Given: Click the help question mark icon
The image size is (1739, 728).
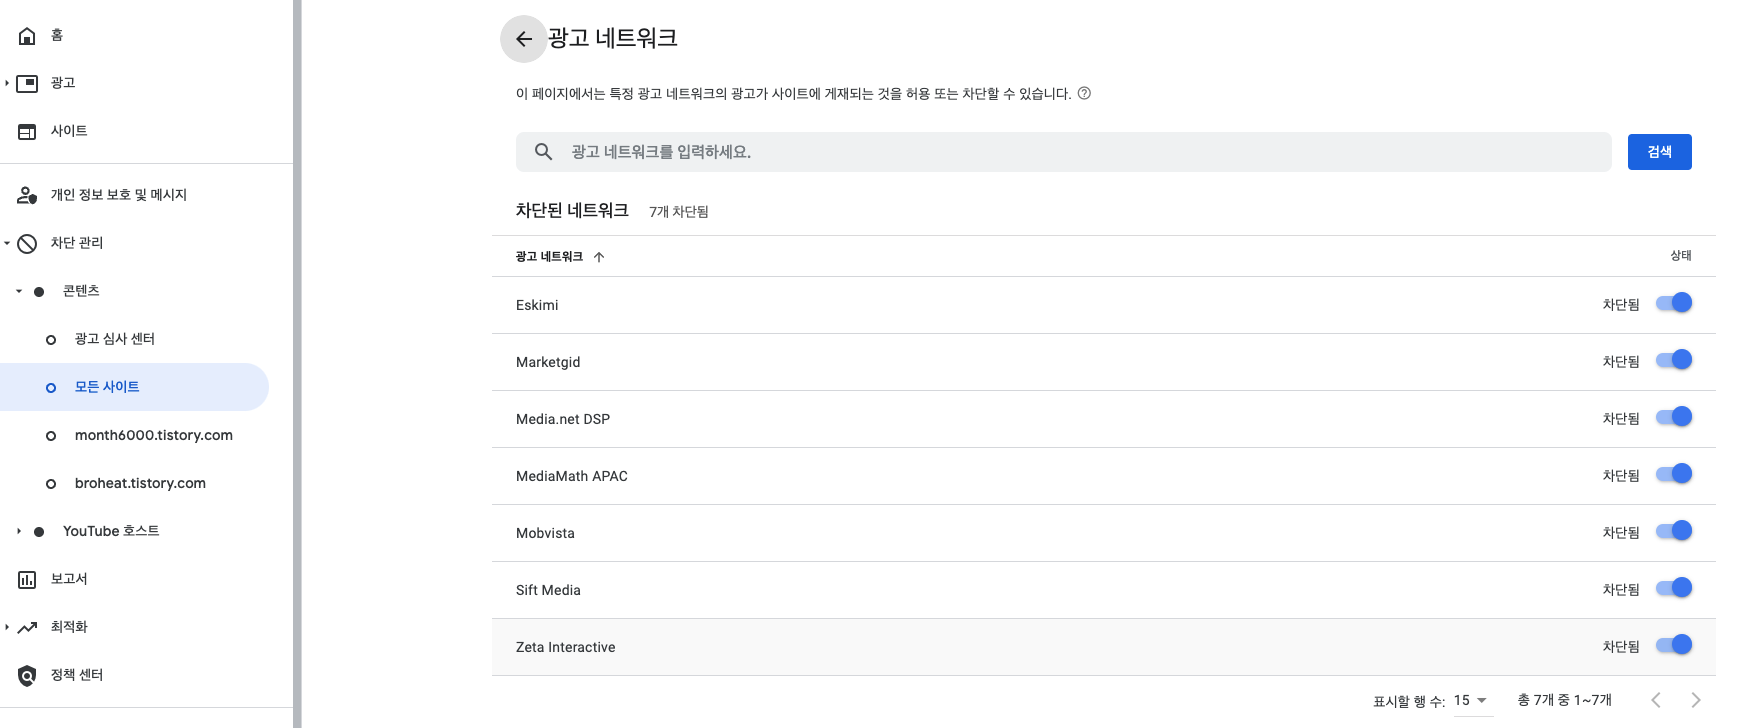Looking at the screenshot, I should click(1084, 93).
